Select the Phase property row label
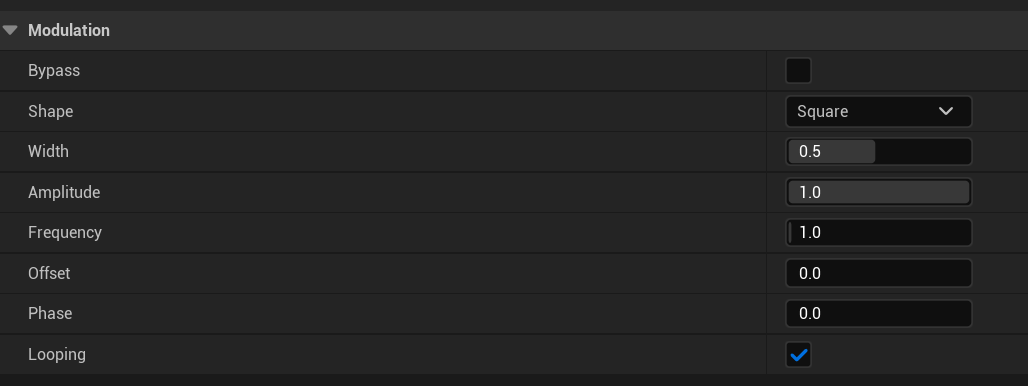 tap(50, 313)
